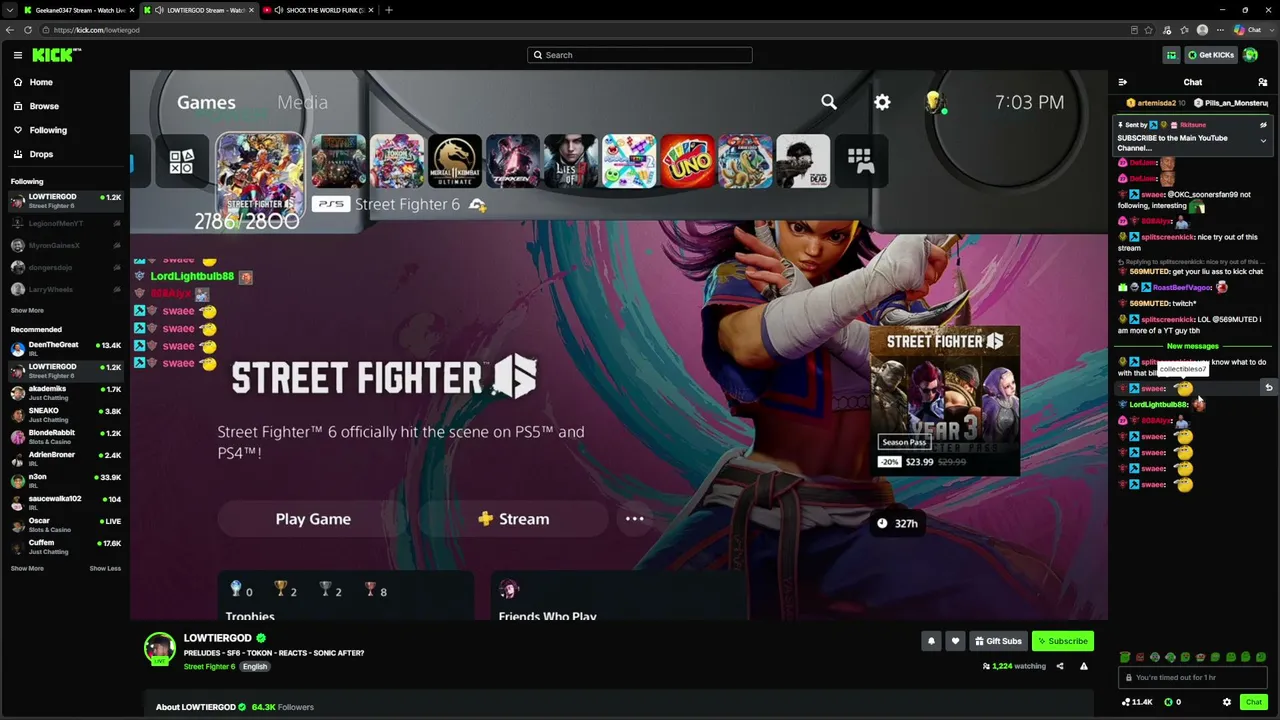Expand the pinned YouTube subscribe message

click(1263, 141)
